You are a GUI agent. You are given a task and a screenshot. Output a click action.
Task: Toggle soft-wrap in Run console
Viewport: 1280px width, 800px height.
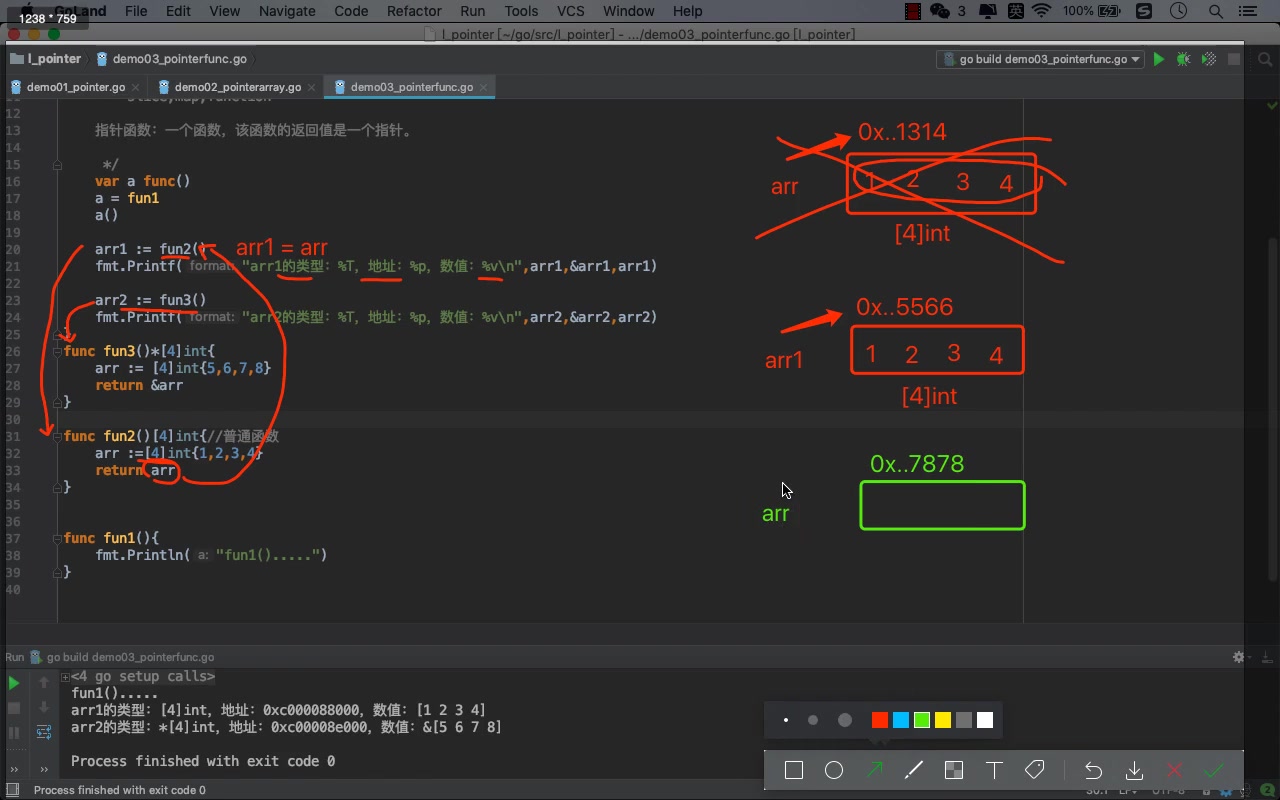pyautogui.click(x=44, y=732)
